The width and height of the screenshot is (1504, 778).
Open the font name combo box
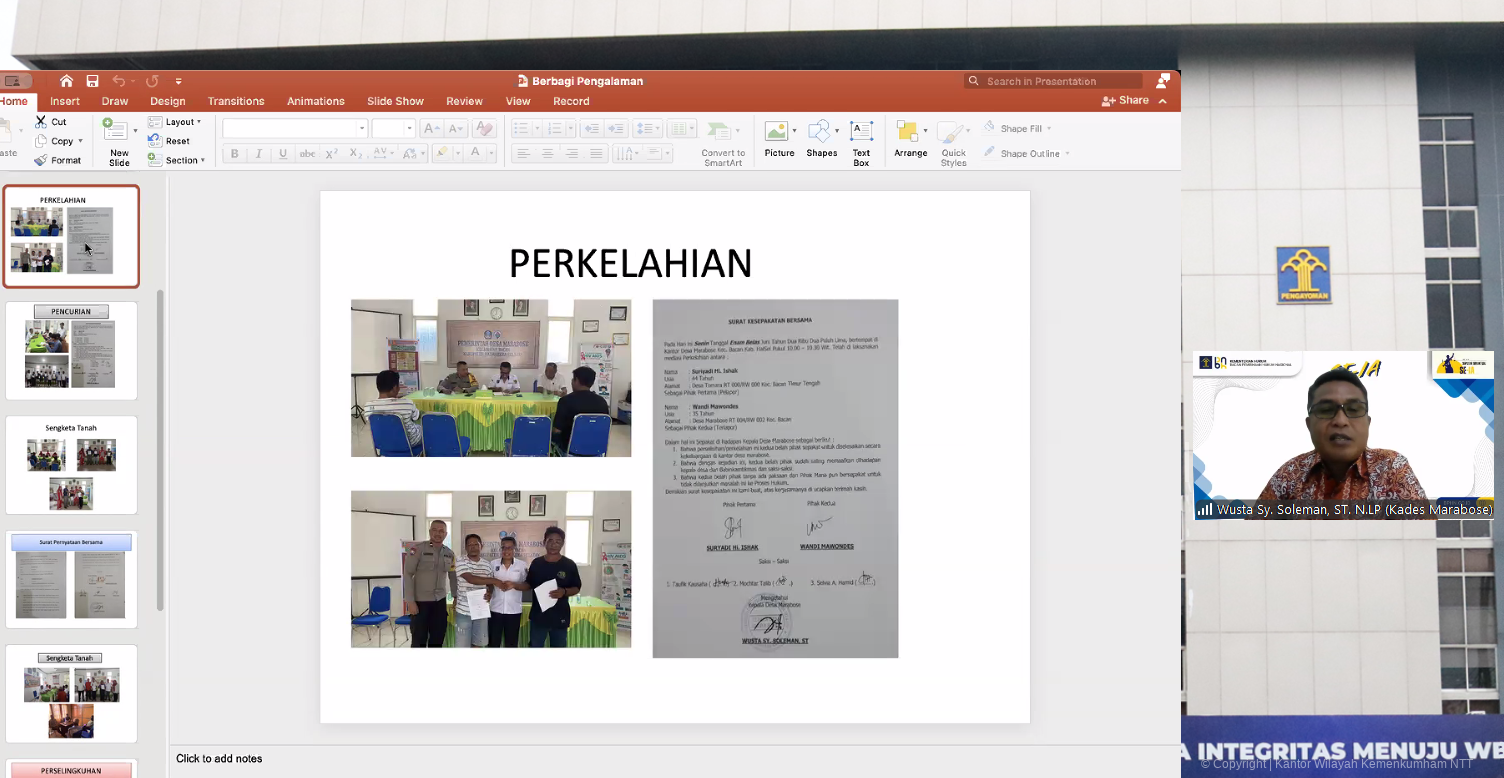295,128
